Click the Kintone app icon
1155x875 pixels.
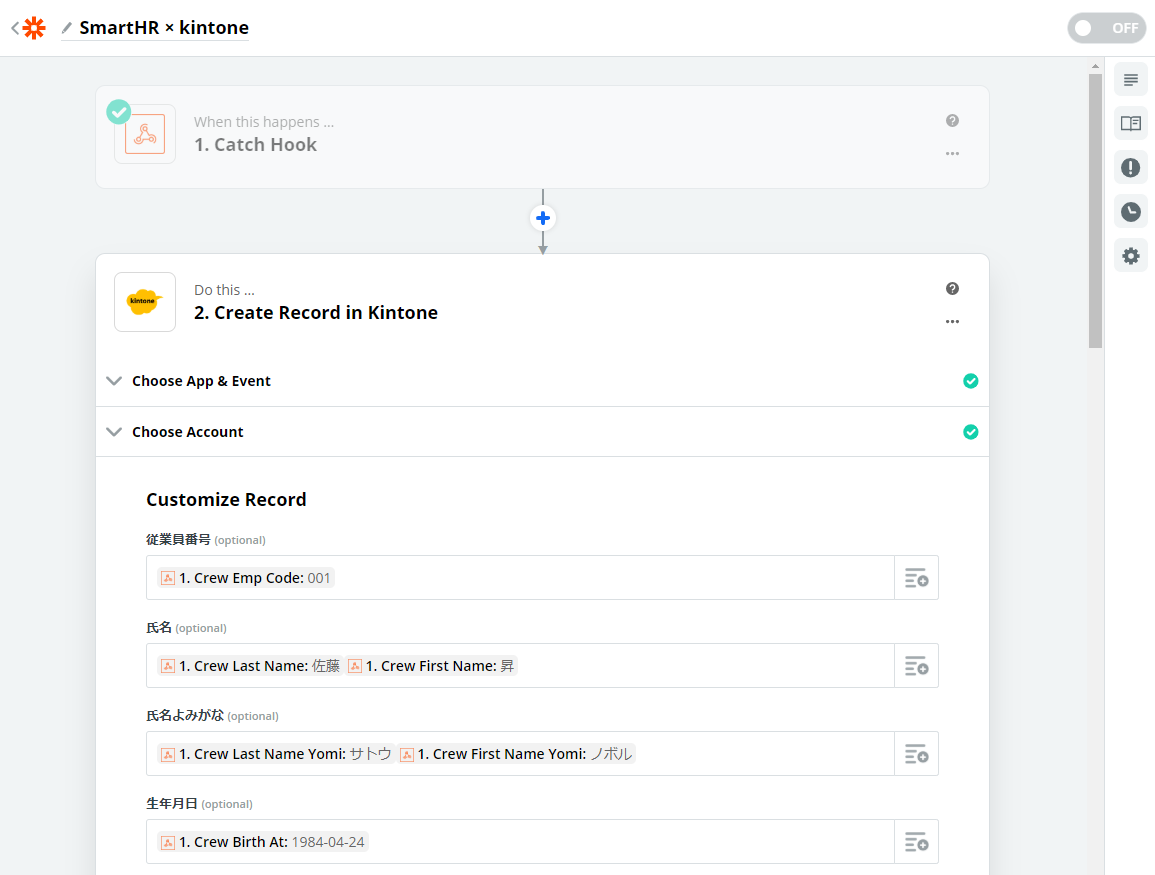145,302
